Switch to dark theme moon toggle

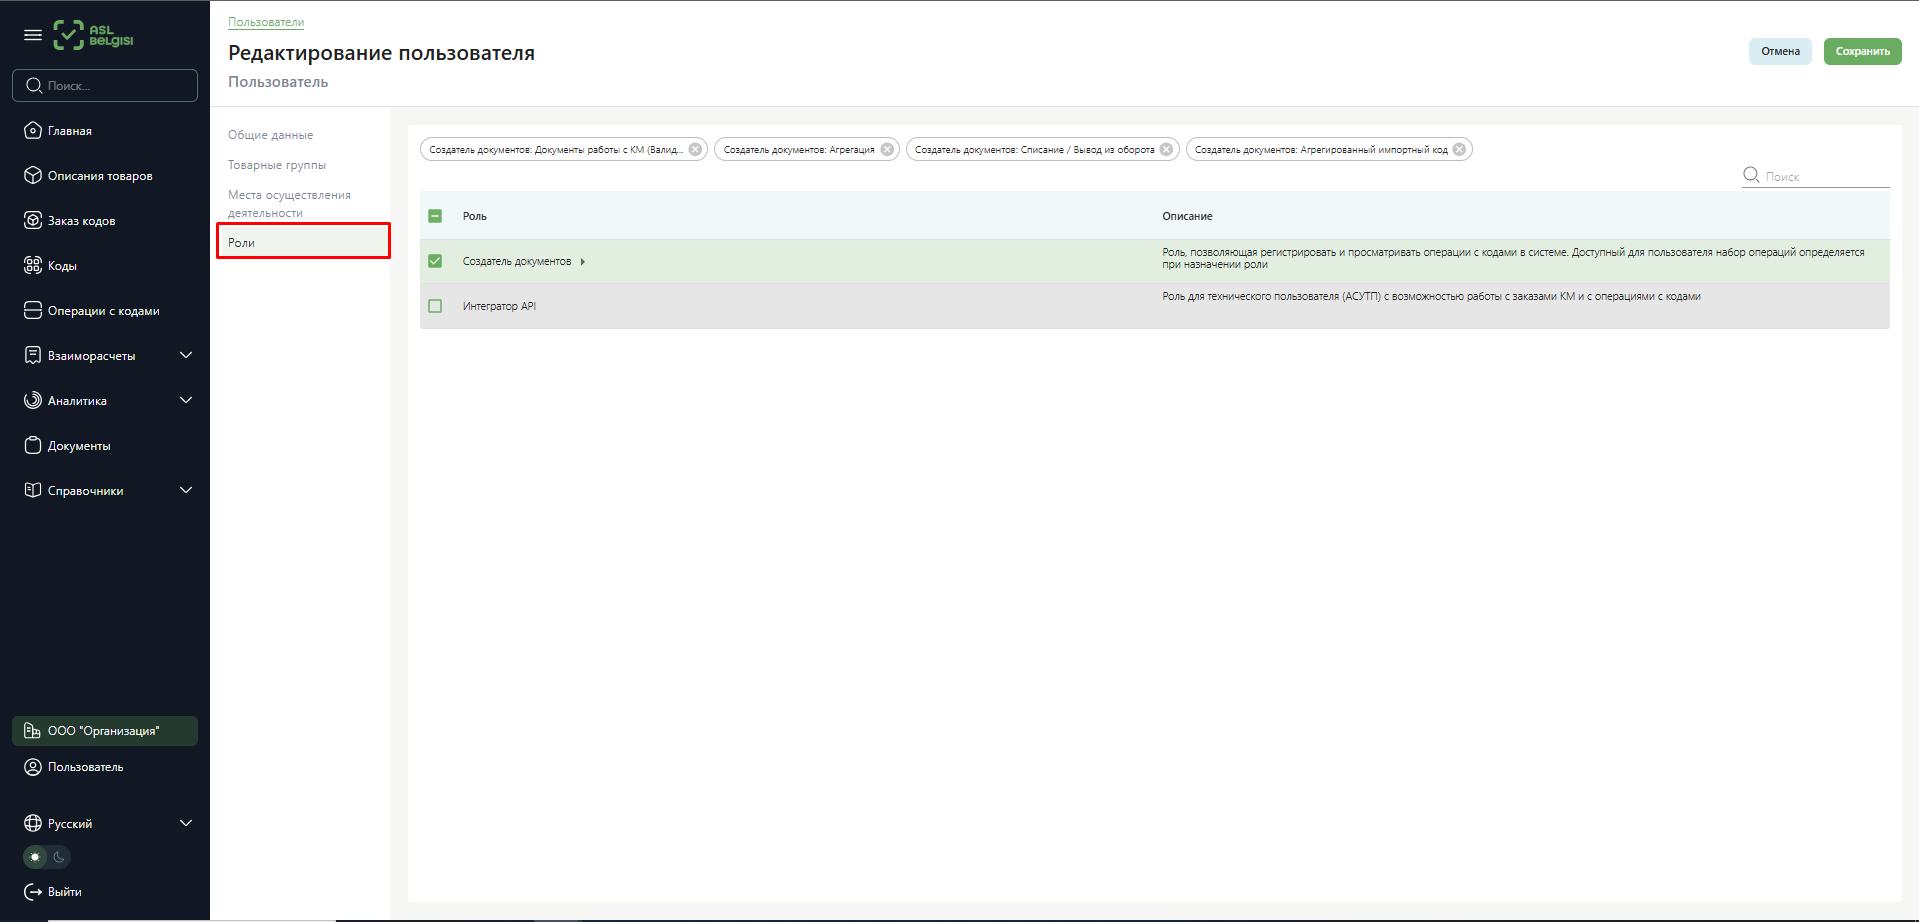(59, 857)
